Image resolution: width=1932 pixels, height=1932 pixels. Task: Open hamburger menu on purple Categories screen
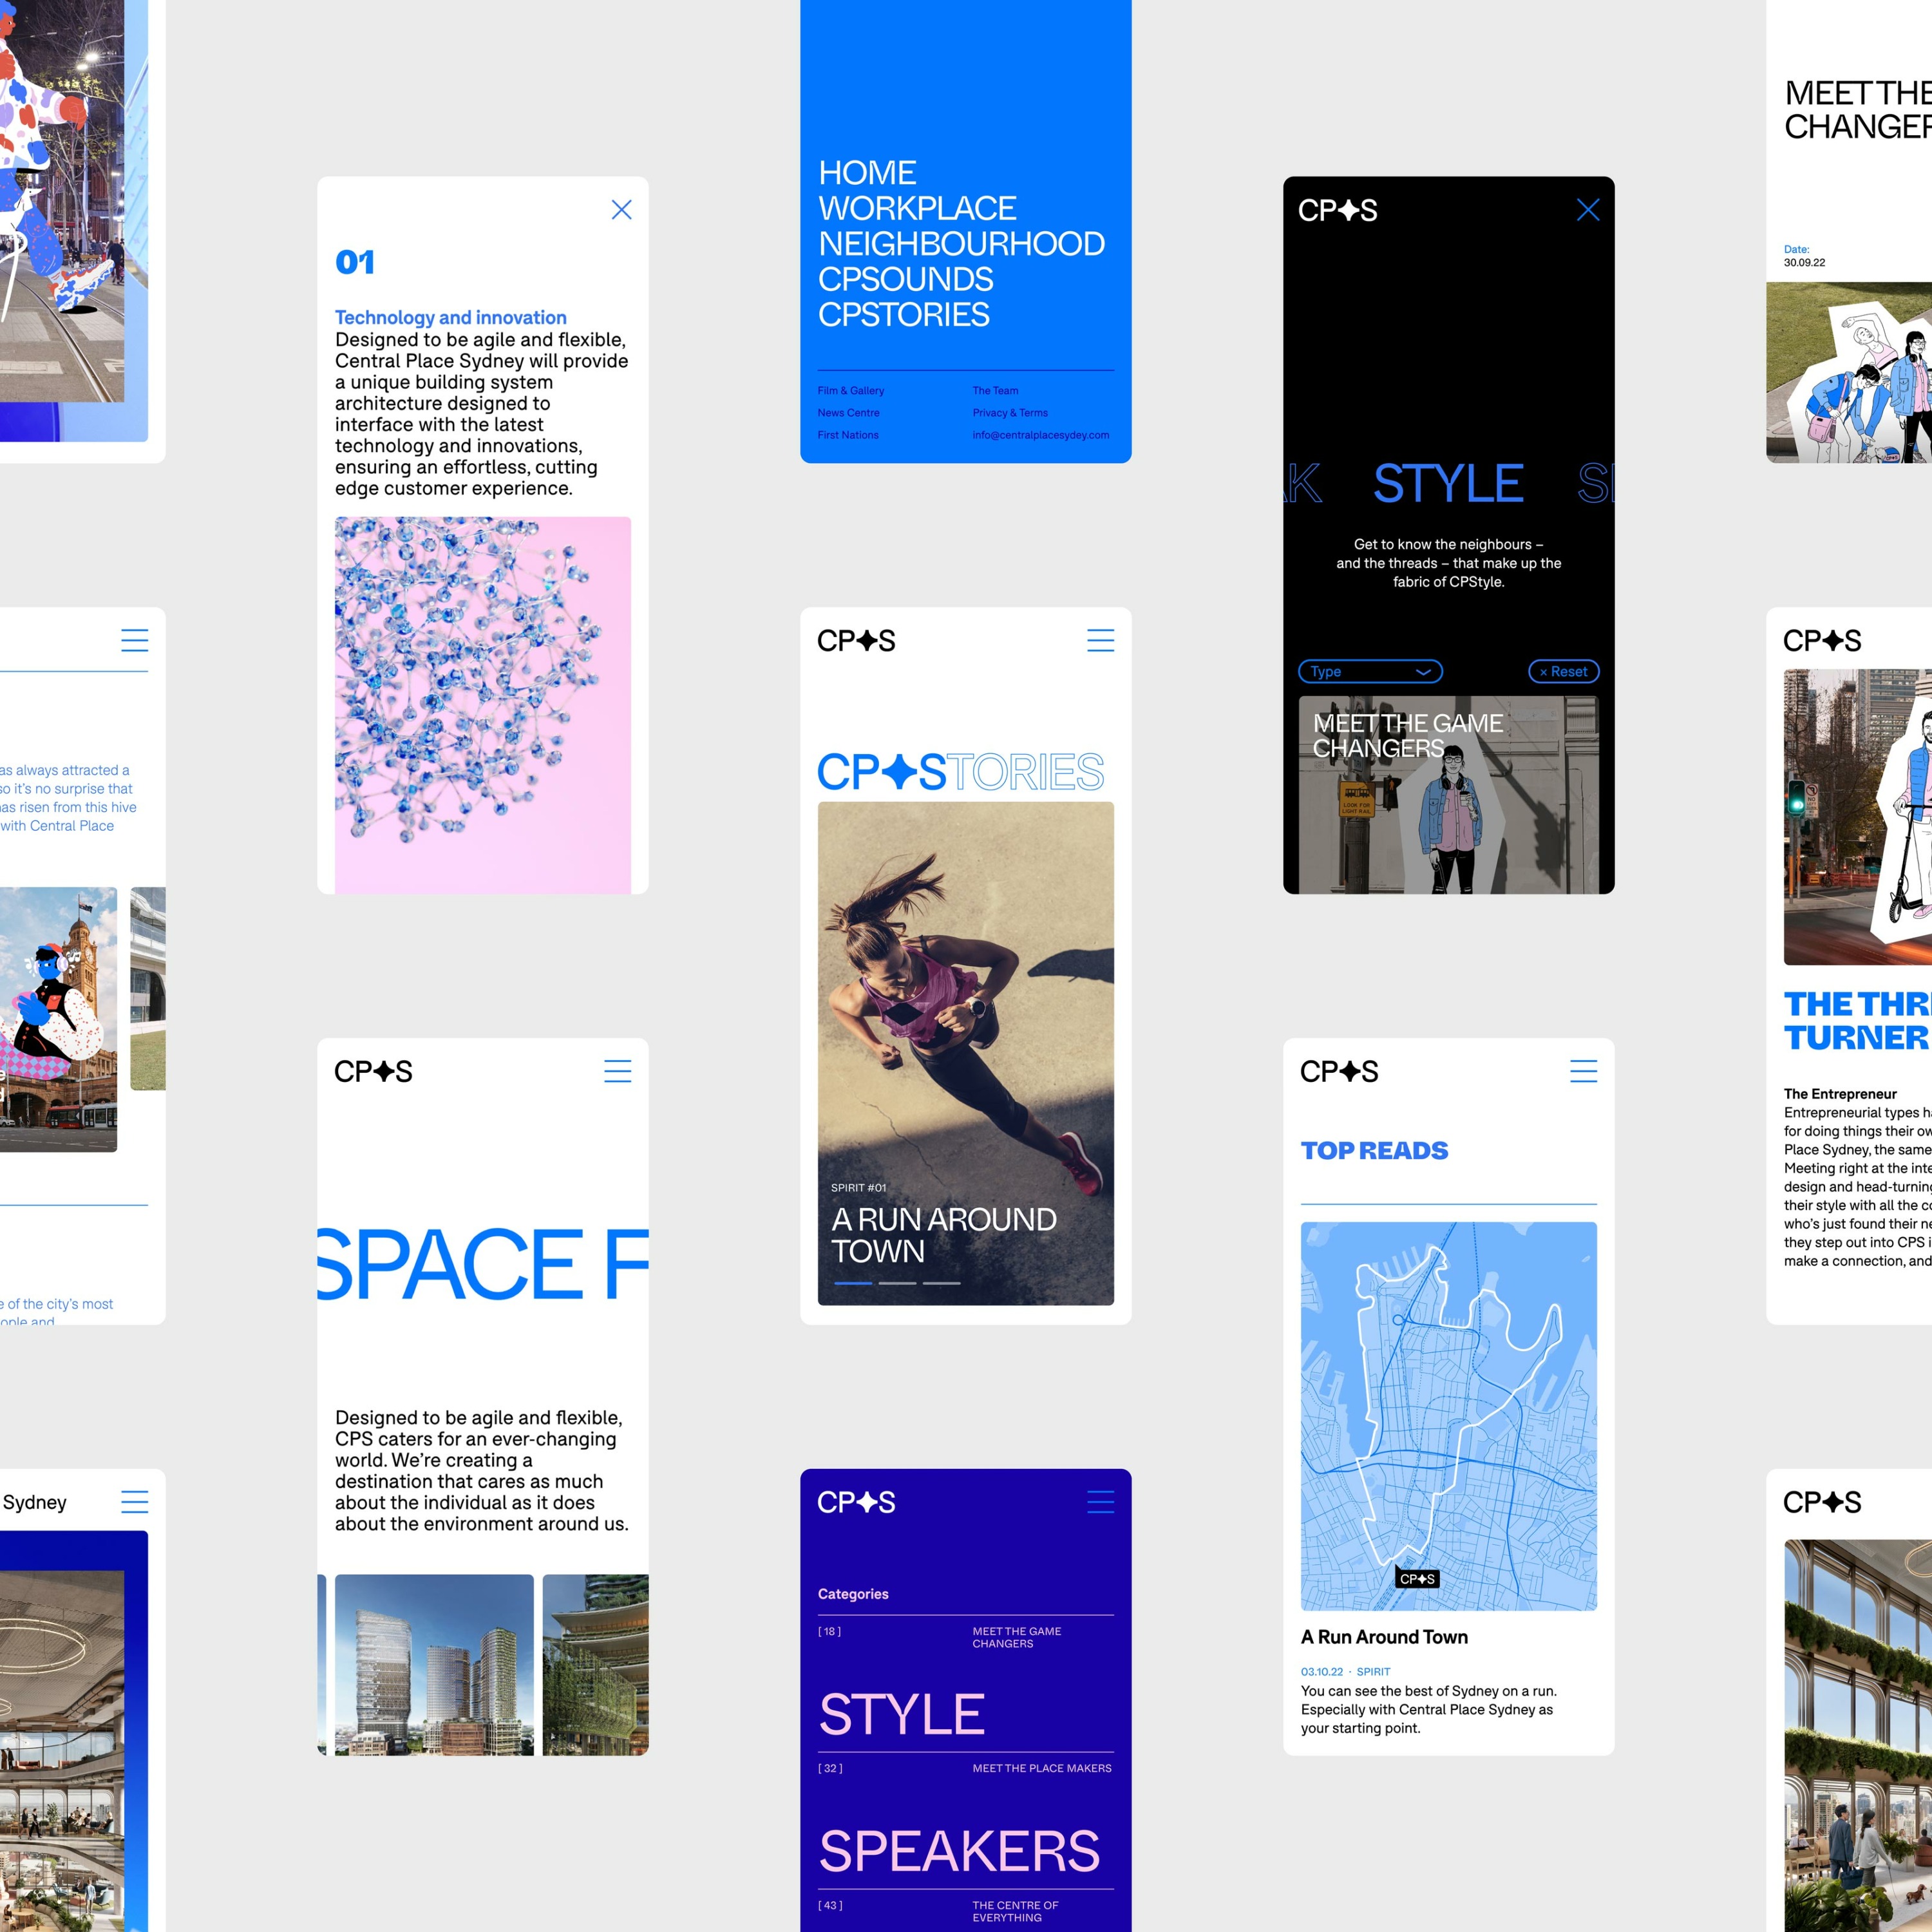[1100, 1502]
